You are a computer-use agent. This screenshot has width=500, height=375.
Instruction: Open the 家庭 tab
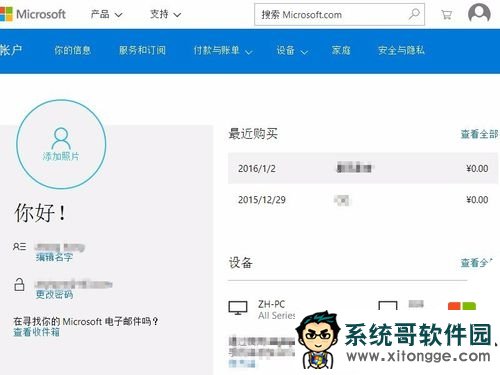pos(341,50)
